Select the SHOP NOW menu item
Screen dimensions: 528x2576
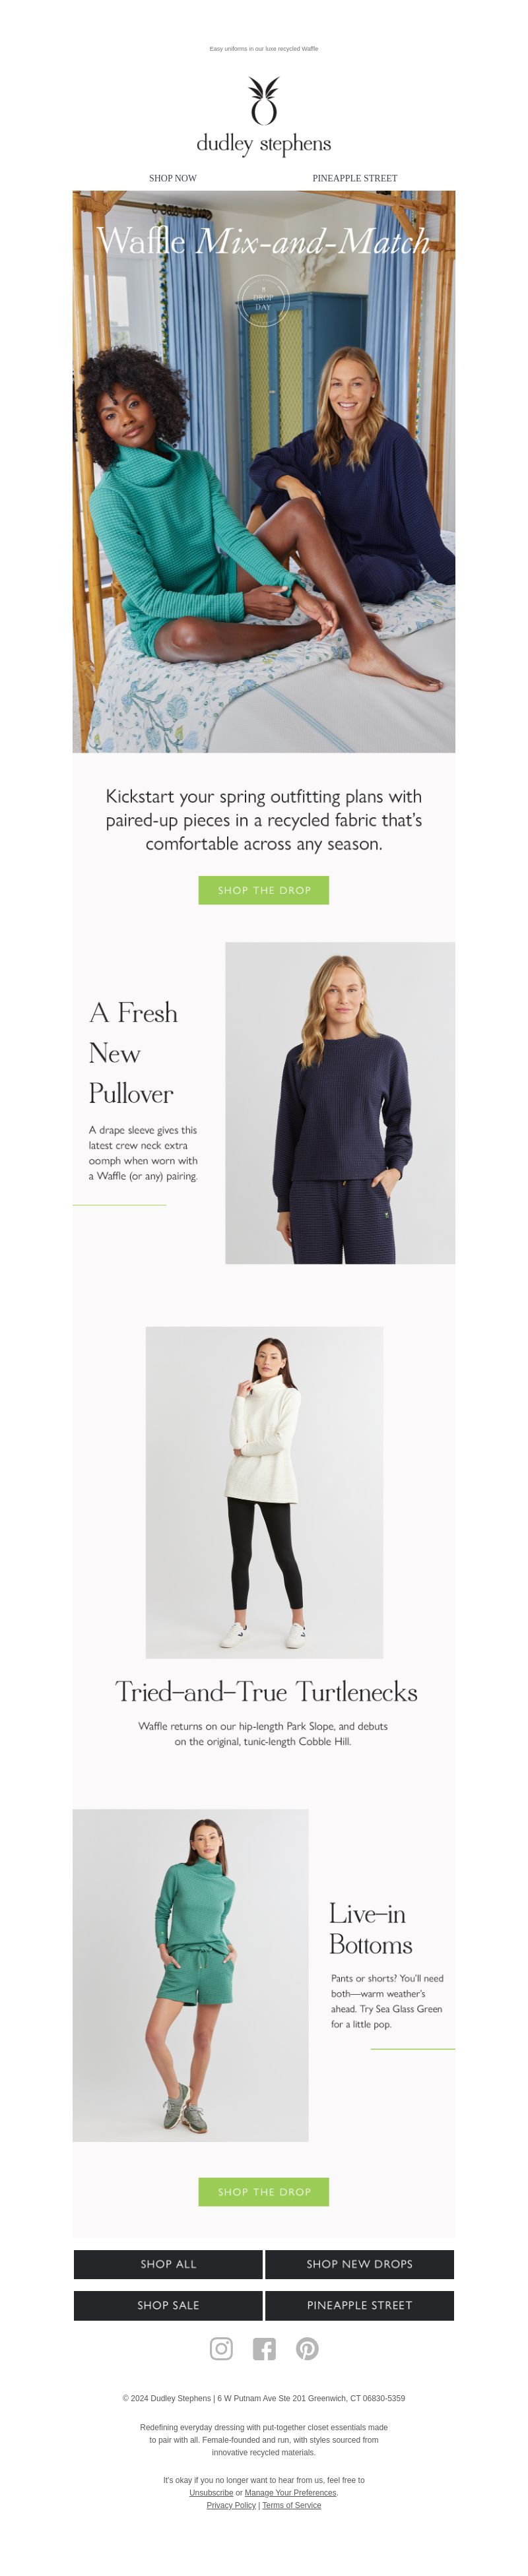[173, 178]
